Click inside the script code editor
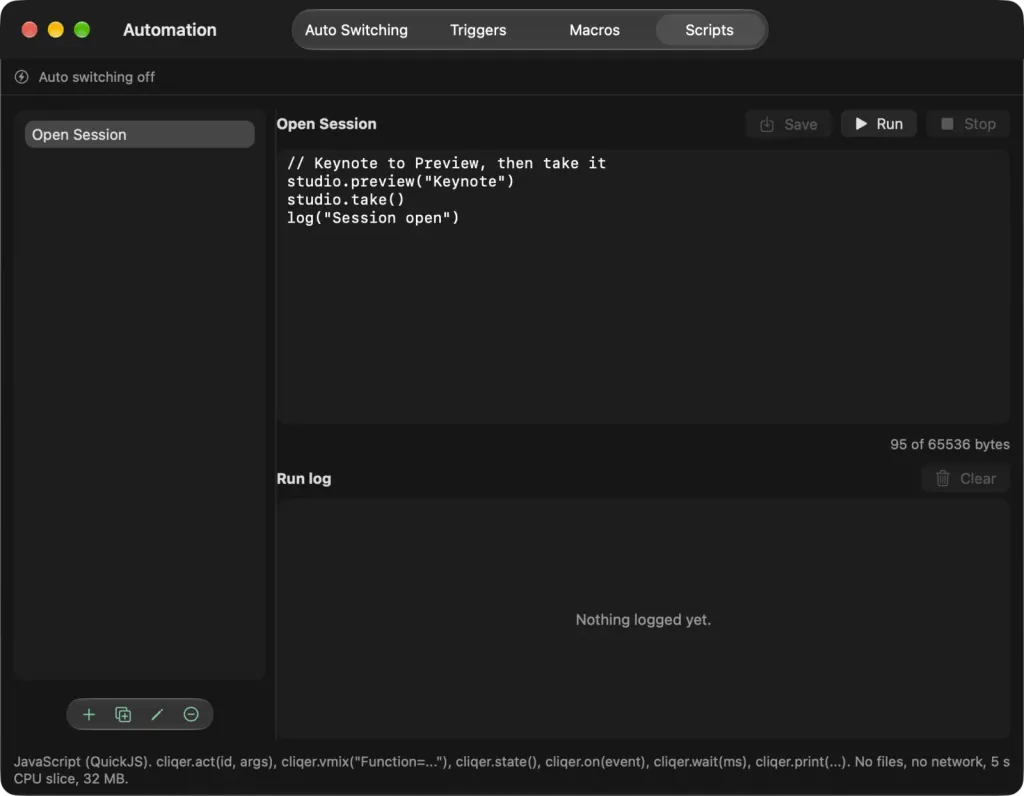This screenshot has width=1024, height=796. coord(643,287)
